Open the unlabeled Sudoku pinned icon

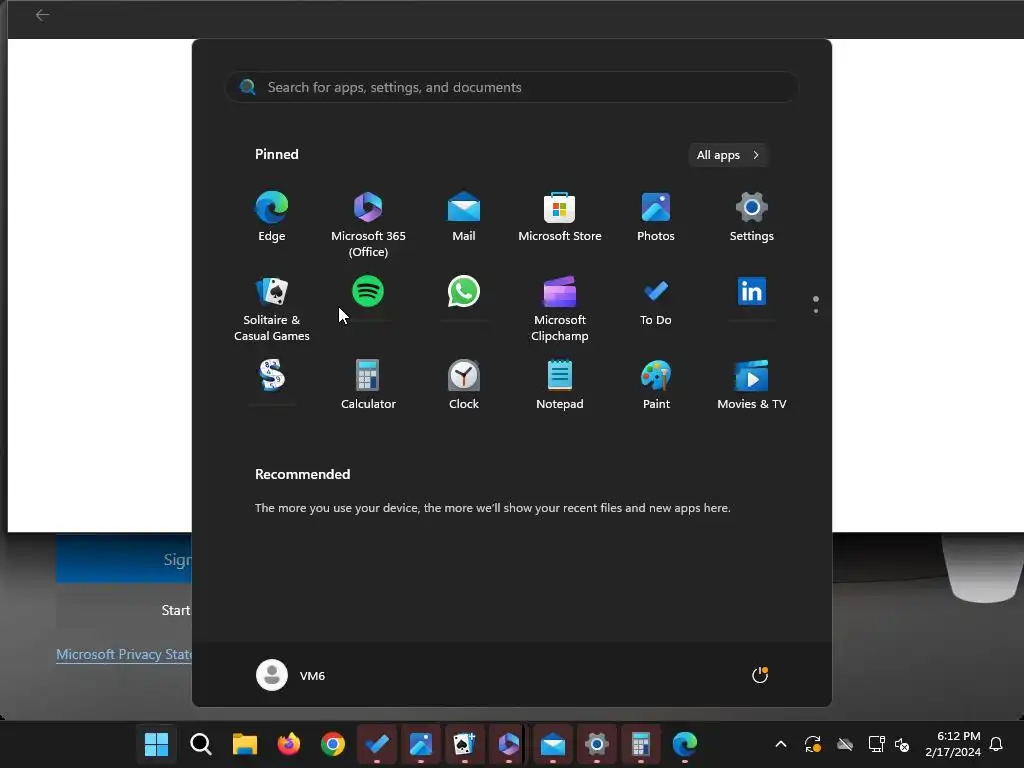click(272, 376)
